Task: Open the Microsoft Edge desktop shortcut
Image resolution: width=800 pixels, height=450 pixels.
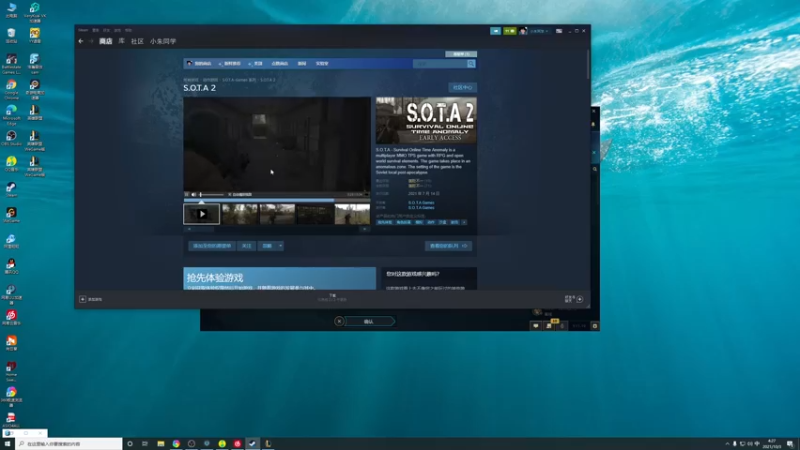Action: (11, 115)
